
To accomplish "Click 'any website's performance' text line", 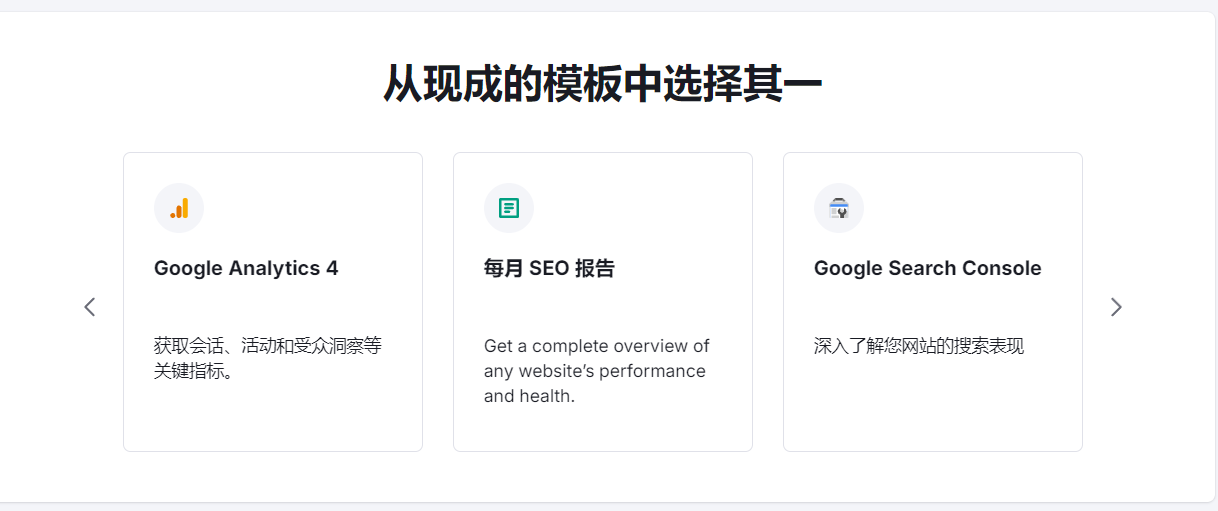I will pos(594,371).
